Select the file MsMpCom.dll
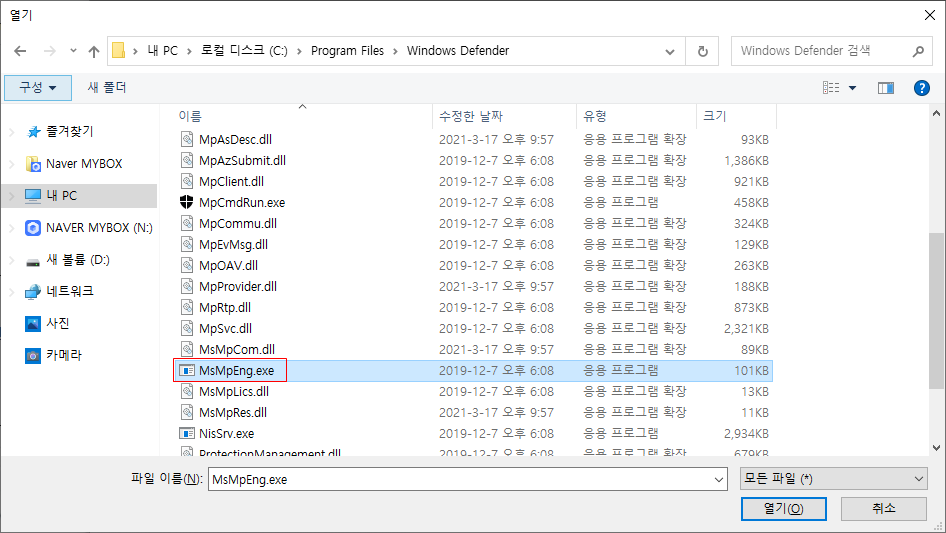This screenshot has height=533, width=946. (236, 349)
